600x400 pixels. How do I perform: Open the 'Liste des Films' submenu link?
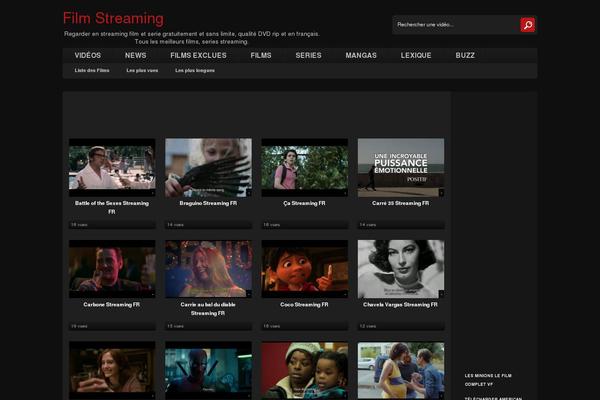point(92,70)
